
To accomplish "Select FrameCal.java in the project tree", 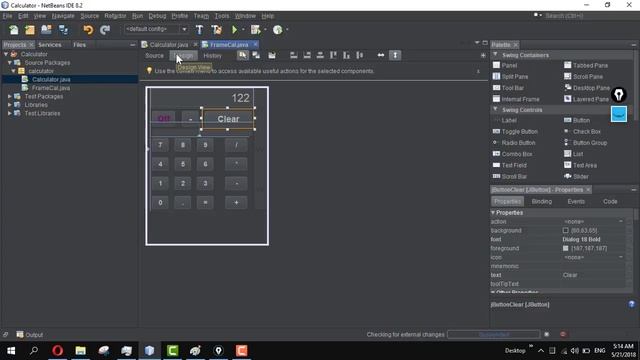I will pos(51,88).
